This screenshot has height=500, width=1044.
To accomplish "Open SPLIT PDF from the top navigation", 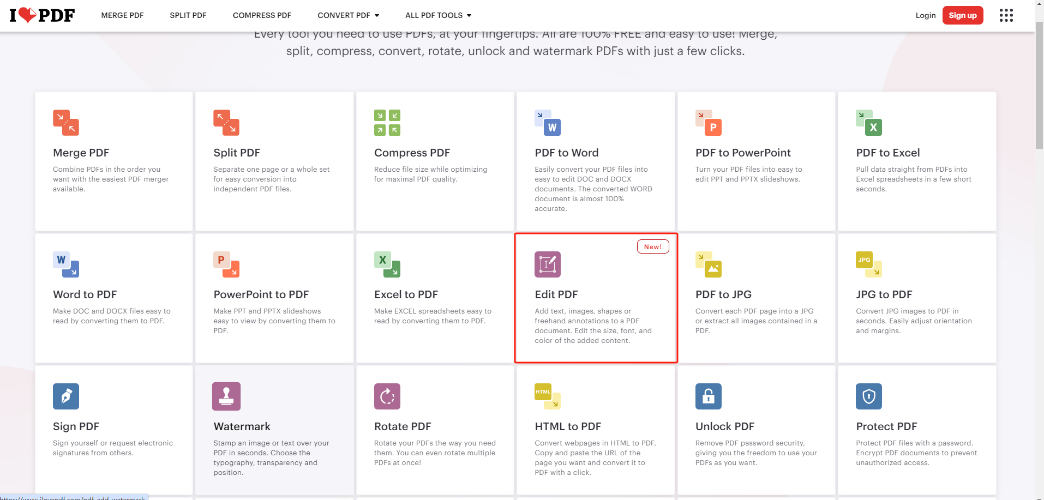I will point(188,15).
